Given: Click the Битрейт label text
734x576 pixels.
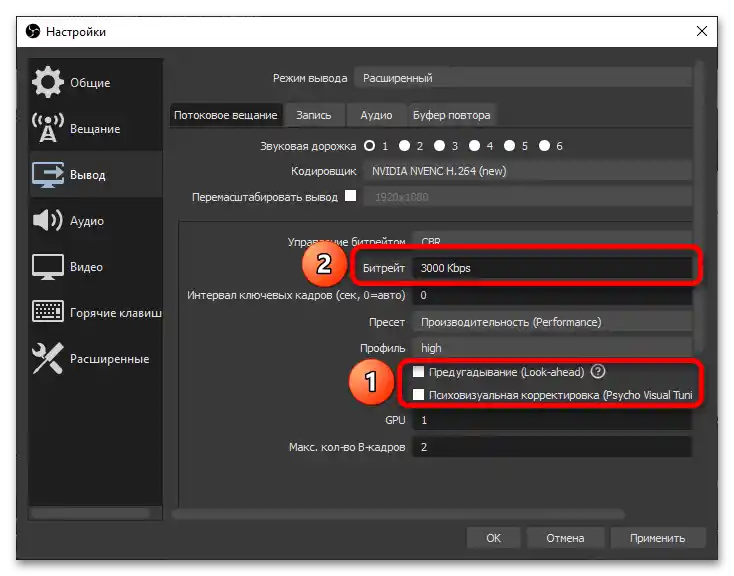Looking at the screenshot, I should click(384, 268).
